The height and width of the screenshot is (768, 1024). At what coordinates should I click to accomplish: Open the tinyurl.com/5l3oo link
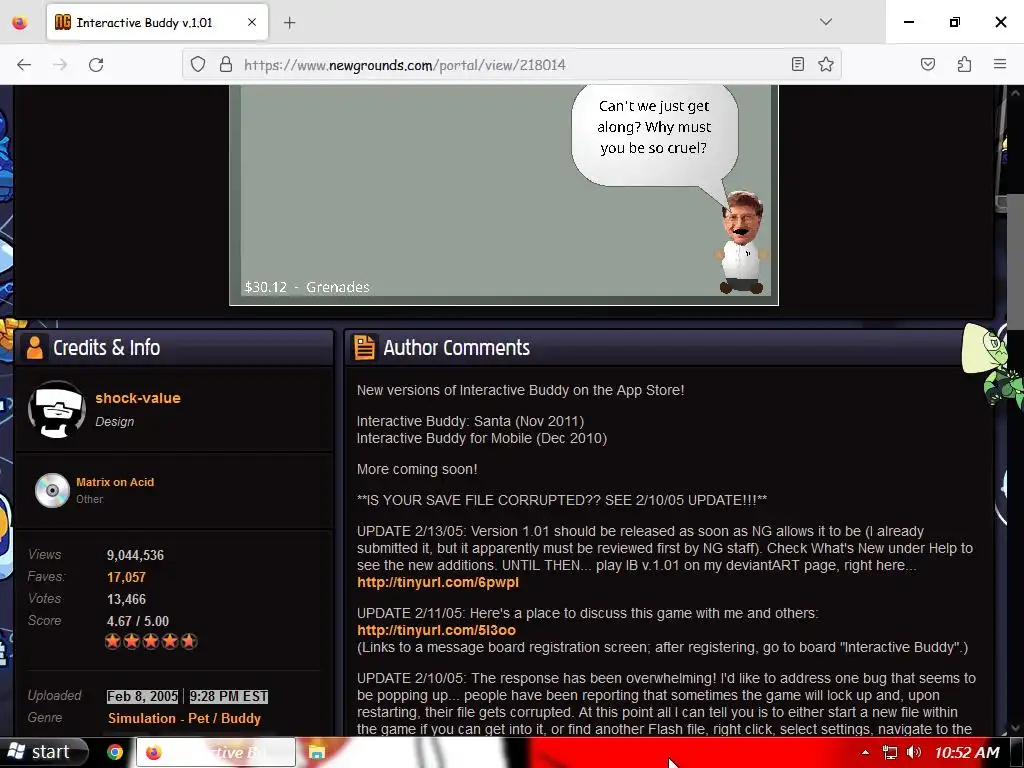436,630
